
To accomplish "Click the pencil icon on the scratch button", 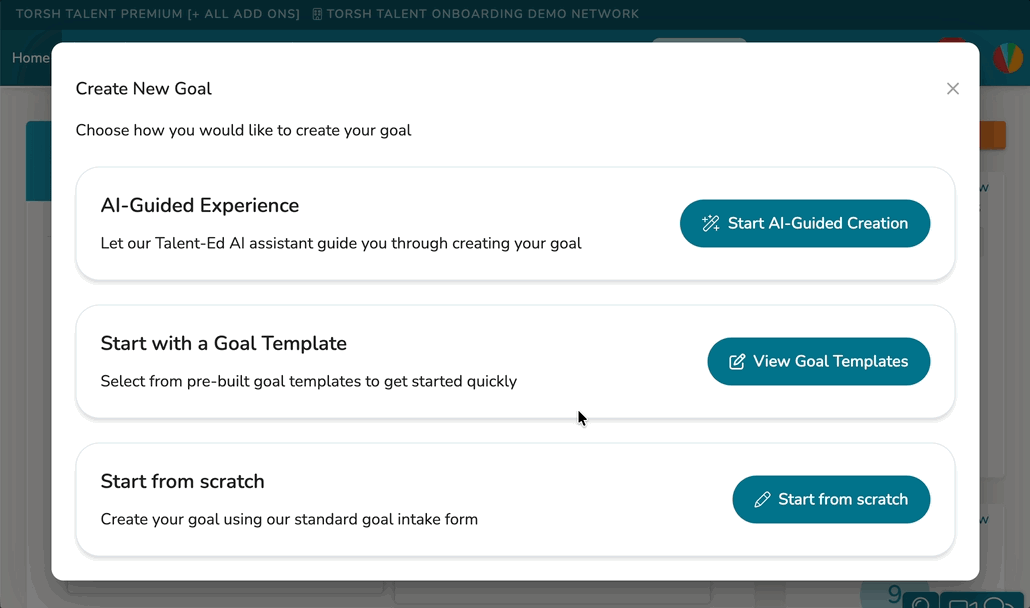I will click(x=762, y=500).
